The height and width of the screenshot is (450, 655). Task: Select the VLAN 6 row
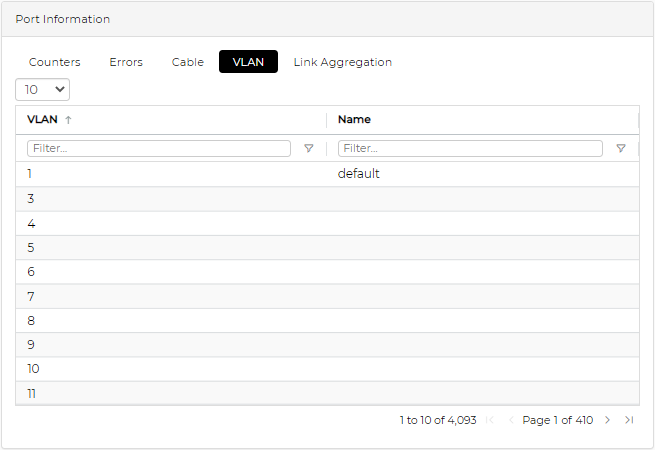pos(327,272)
